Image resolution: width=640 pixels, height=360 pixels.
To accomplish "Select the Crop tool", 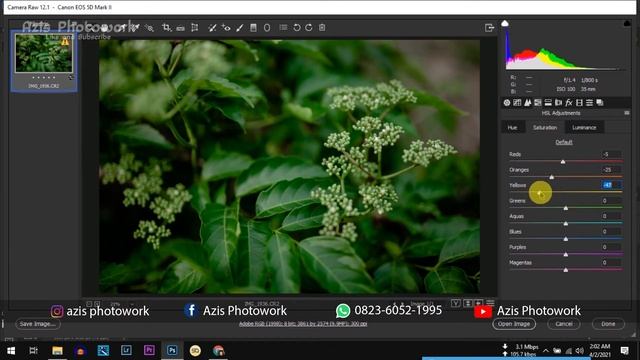I will pos(166,28).
